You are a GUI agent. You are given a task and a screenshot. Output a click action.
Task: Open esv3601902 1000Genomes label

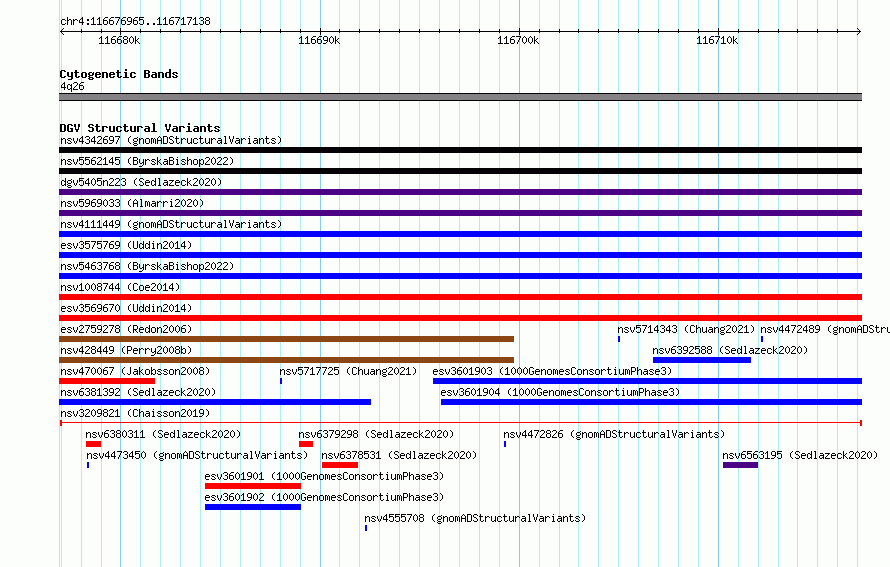(324, 497)
